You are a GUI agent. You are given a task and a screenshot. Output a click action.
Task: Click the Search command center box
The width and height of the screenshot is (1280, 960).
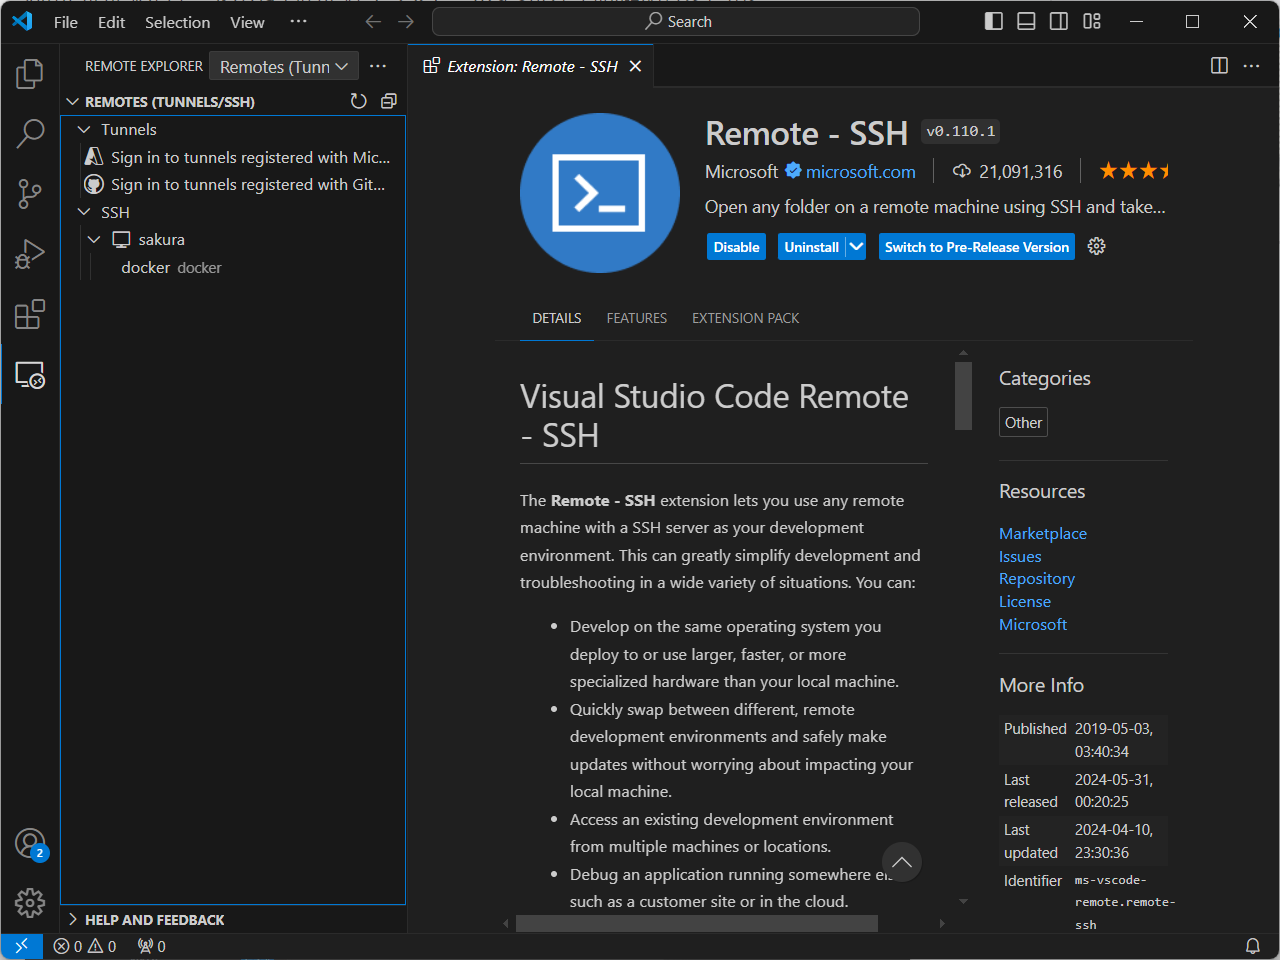676,22
